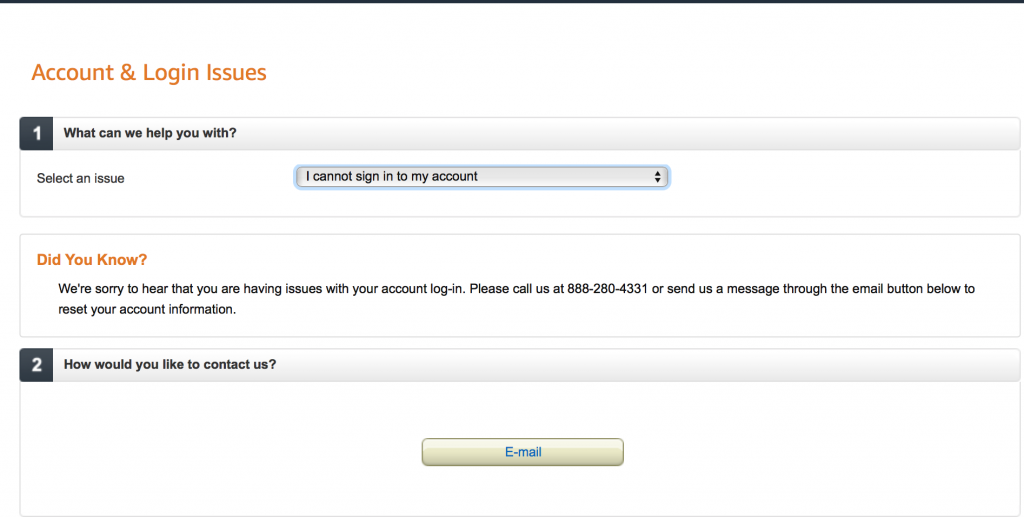1024x517 pixels.
Task: Click the Account & Login Issues heading
Action: click(149, 73)
